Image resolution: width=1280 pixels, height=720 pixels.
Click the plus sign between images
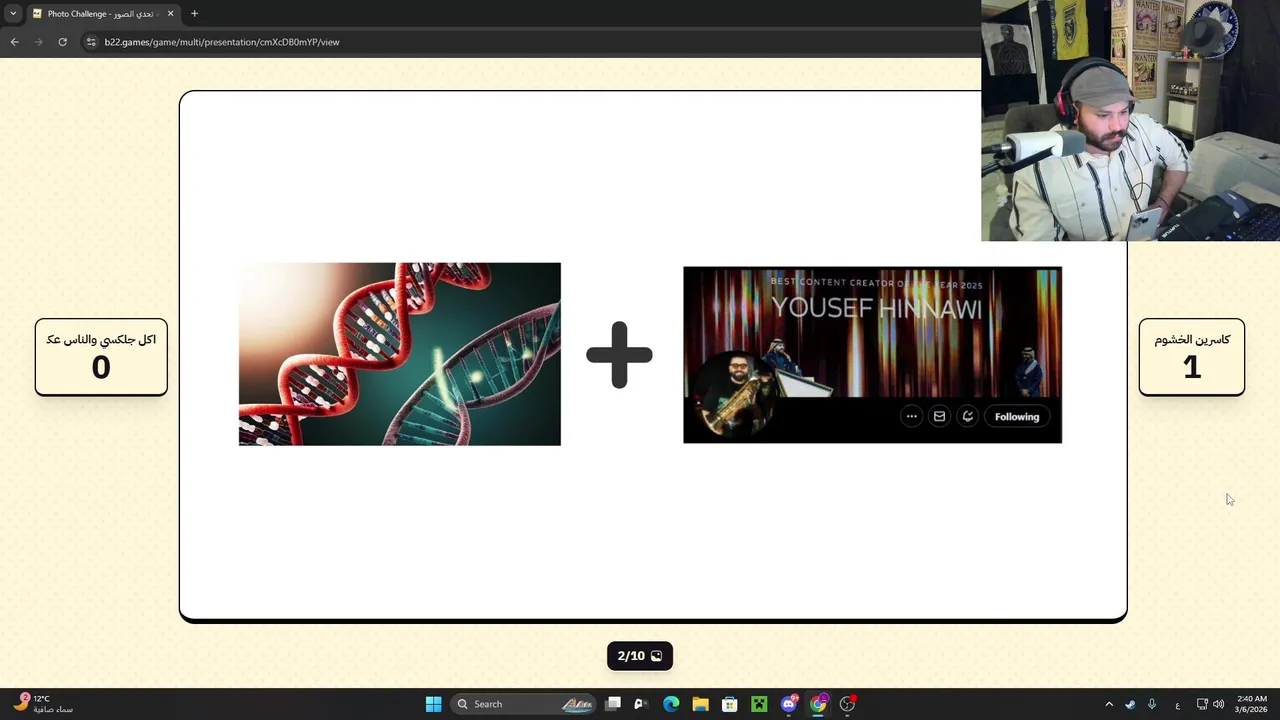(x=619, y=355)
